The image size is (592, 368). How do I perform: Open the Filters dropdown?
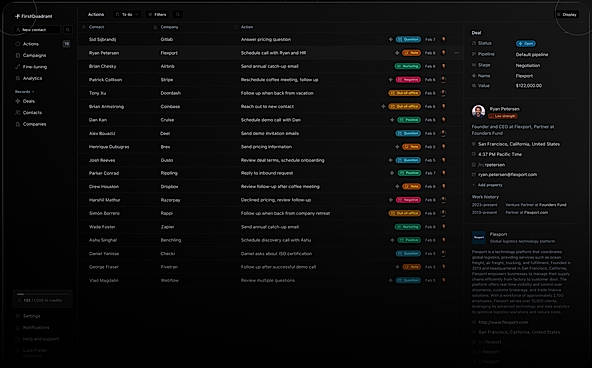[x=157, y=14]
